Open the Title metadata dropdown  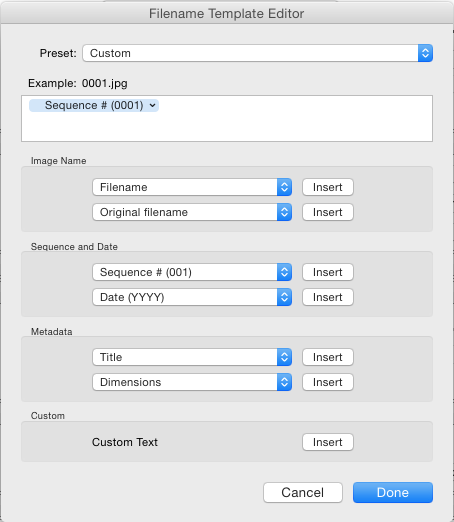pyautogui.click(x=192, y=357)
